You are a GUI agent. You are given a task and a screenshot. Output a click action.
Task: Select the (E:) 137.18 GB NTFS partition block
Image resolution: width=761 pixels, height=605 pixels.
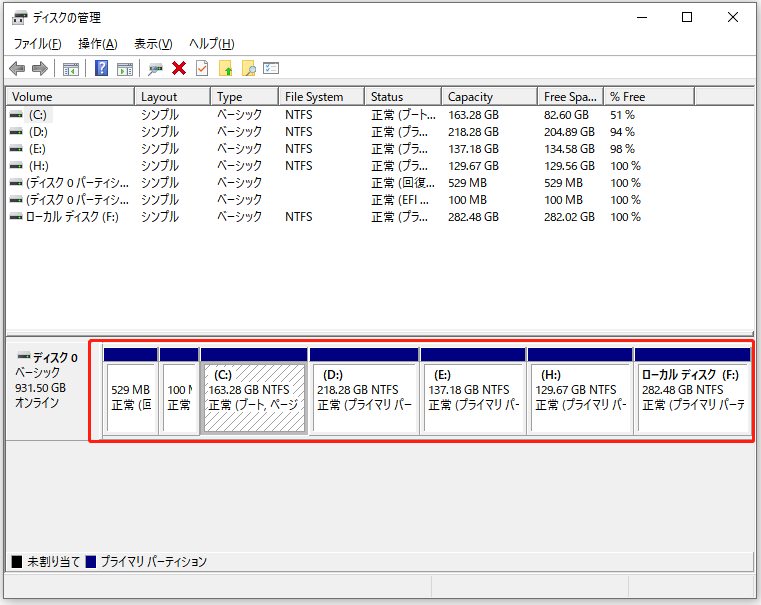point(473,390)
